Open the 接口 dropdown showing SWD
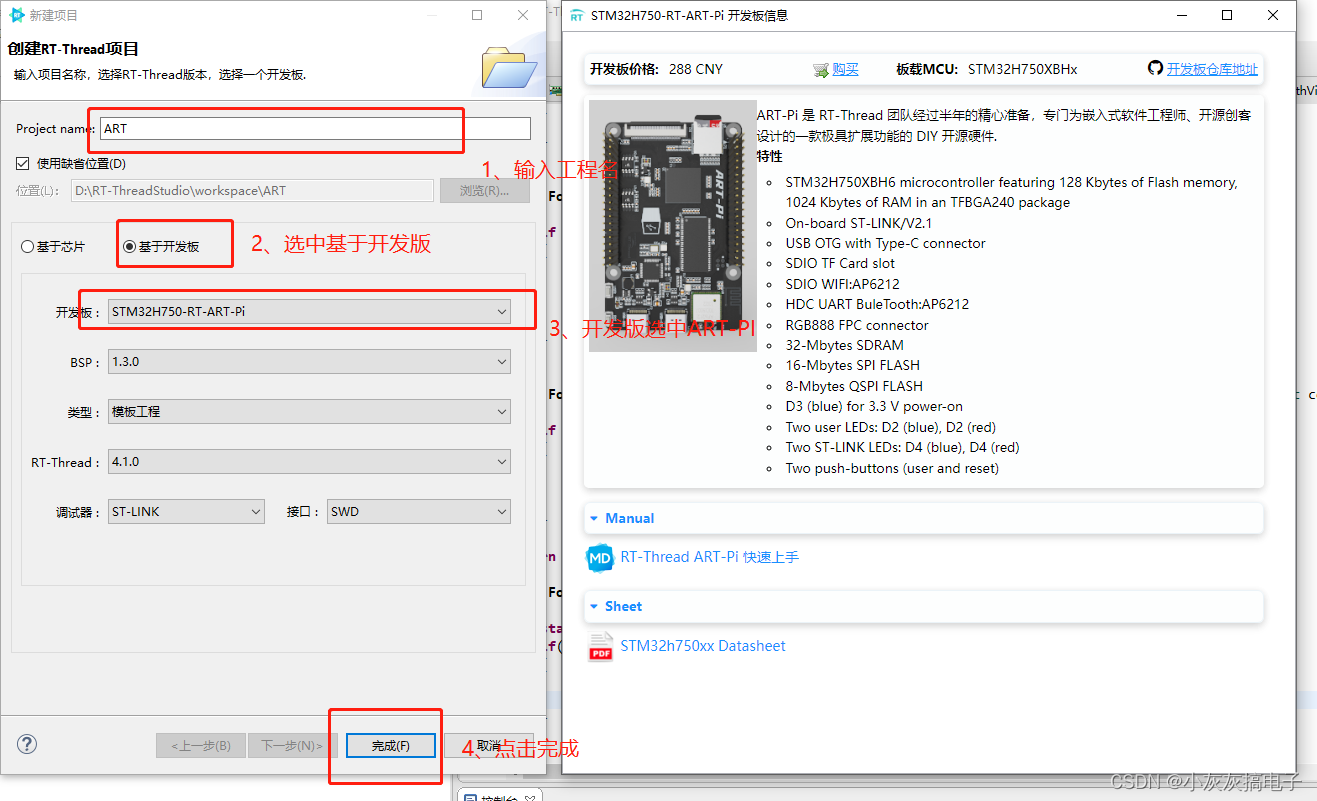 (x=419, y=512)
